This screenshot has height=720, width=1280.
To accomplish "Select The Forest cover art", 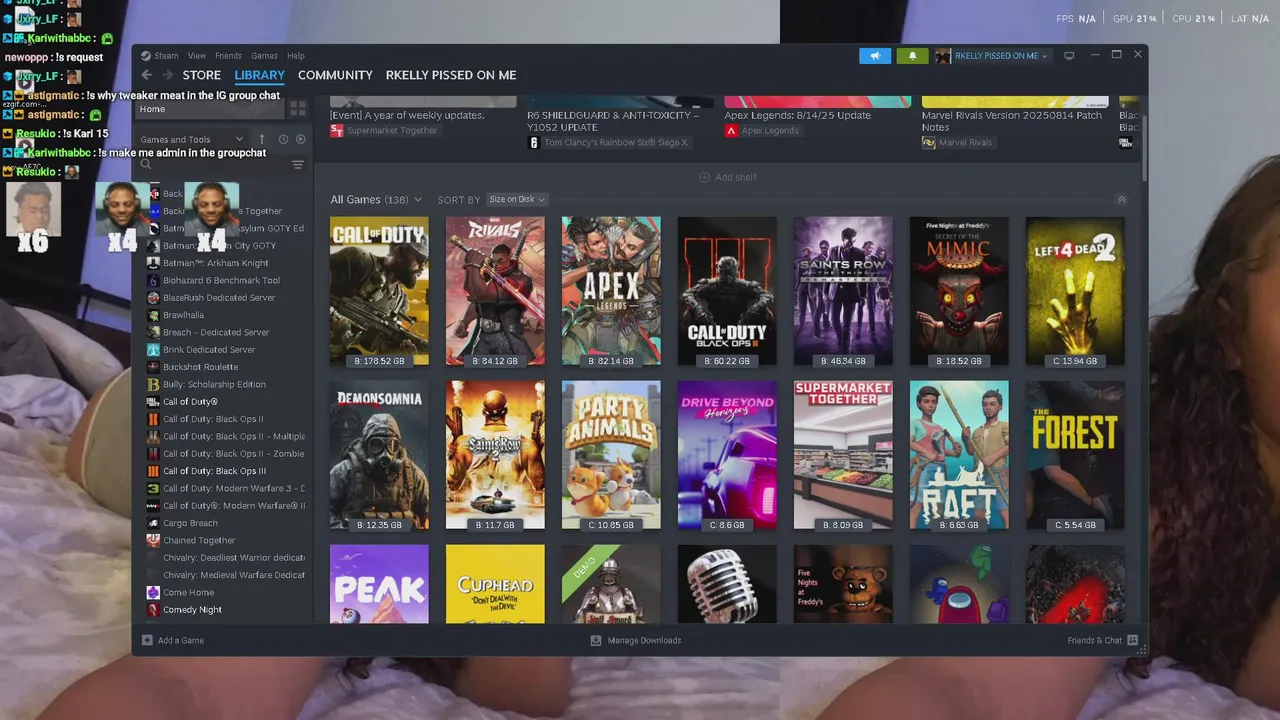I will point(1075,455).
